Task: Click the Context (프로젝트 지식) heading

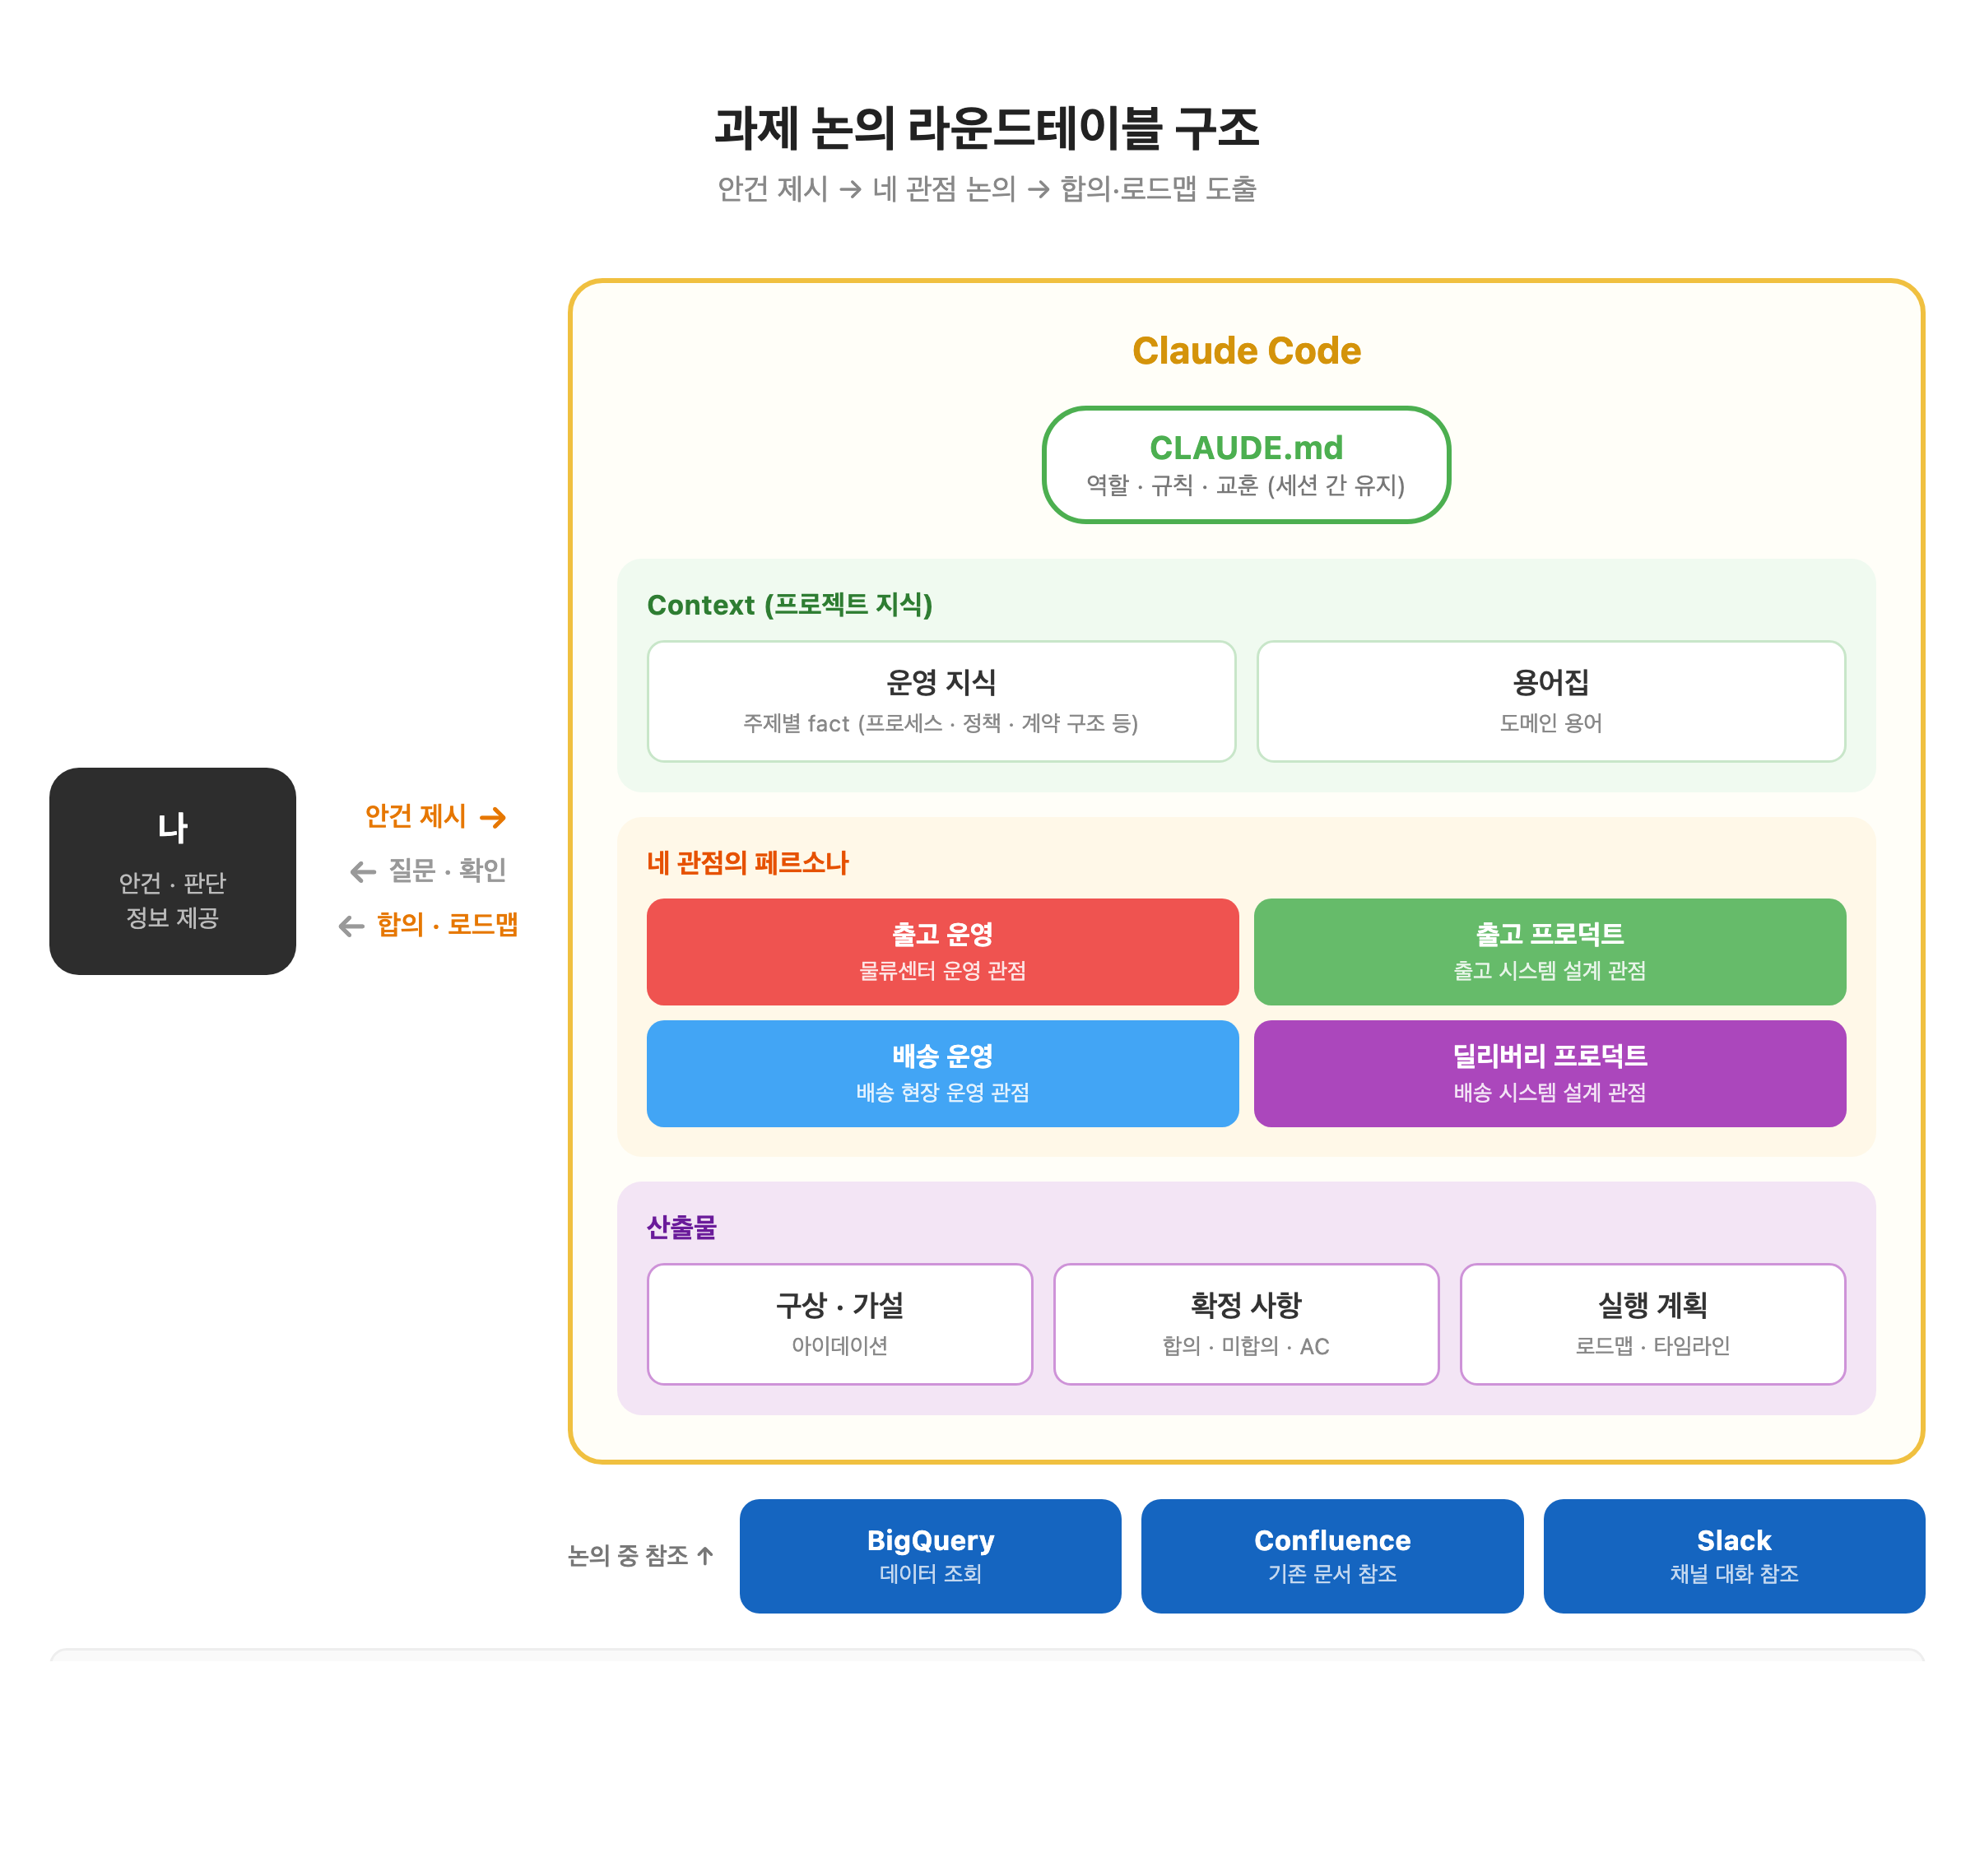Action: [789, 605]
